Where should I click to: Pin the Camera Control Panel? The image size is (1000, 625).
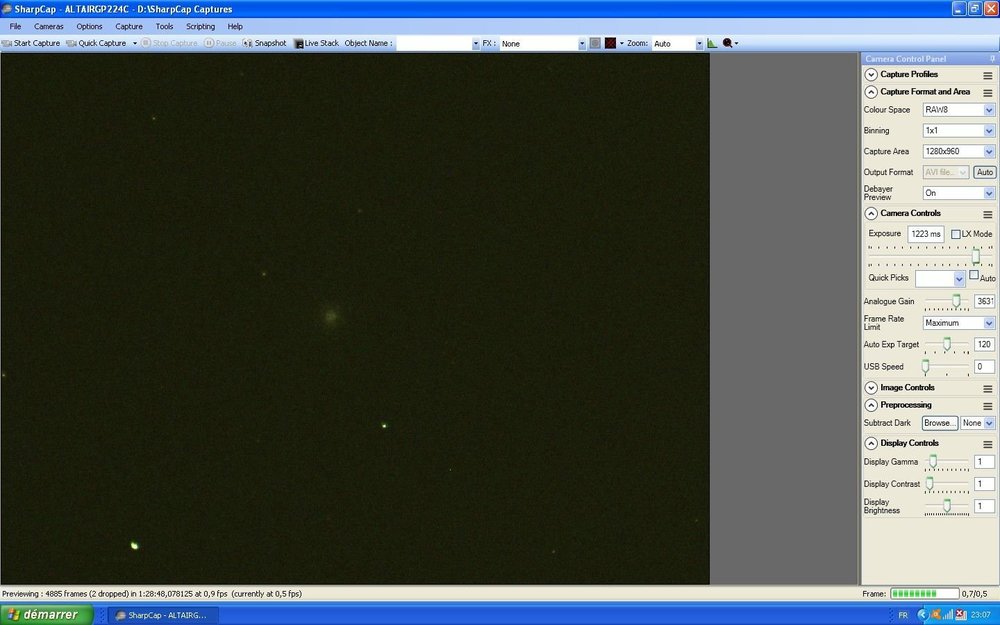(992, 59)
